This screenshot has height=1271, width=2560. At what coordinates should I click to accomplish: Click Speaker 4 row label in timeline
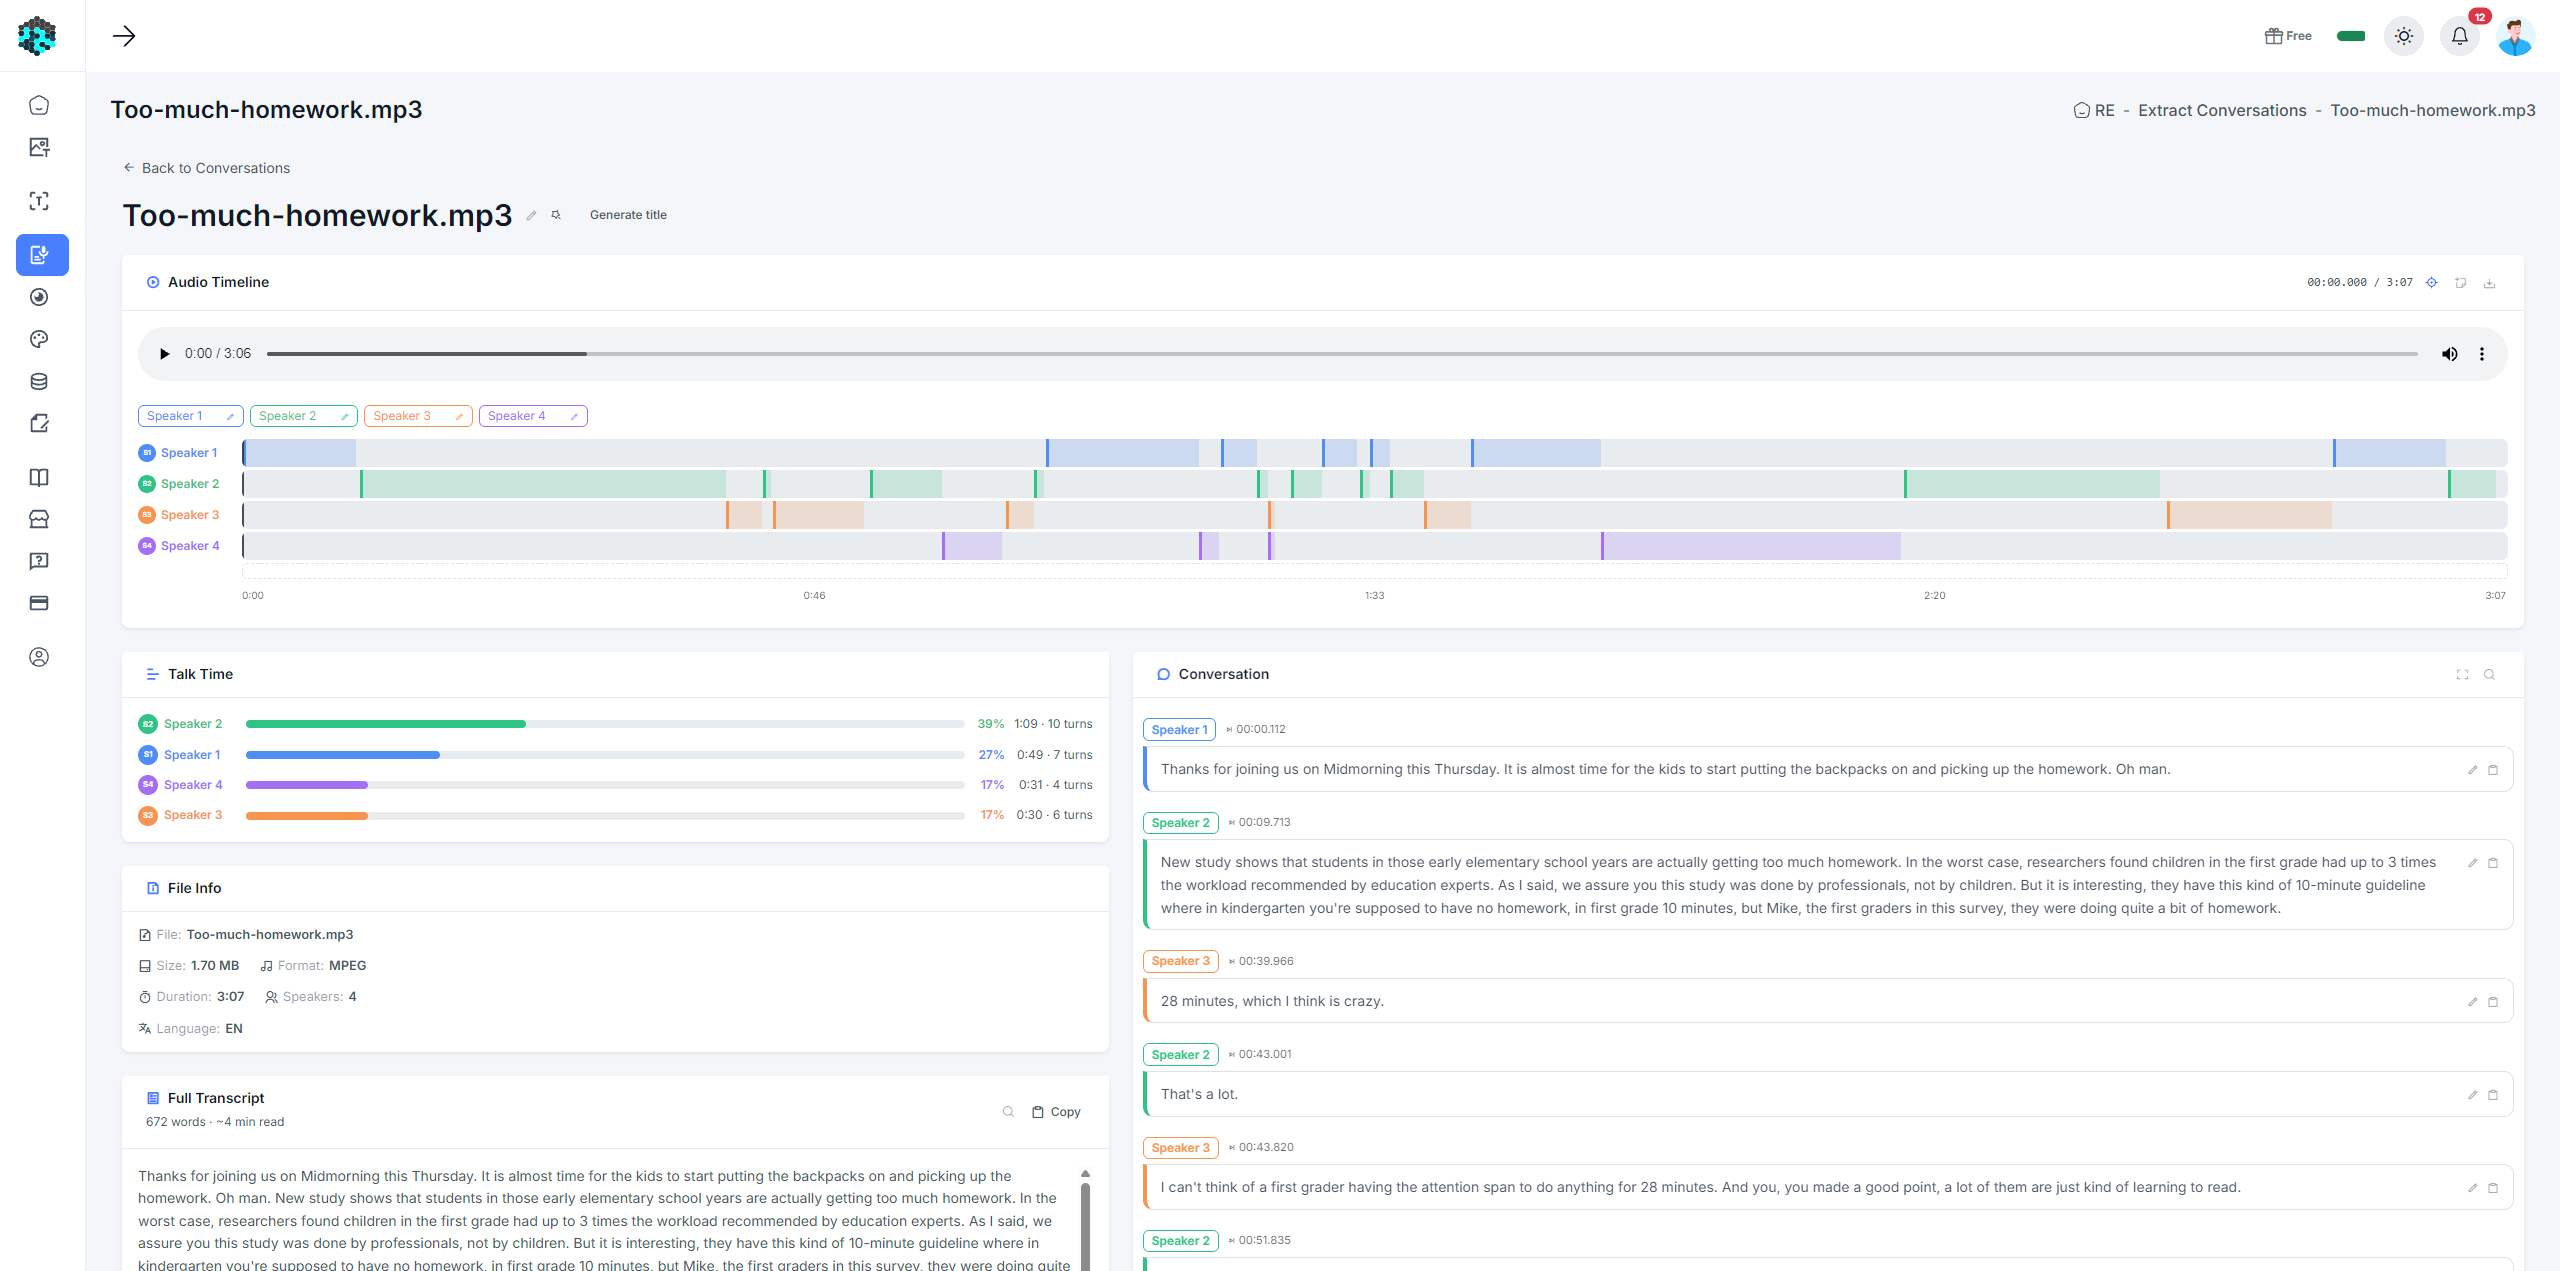click(179, 546)
